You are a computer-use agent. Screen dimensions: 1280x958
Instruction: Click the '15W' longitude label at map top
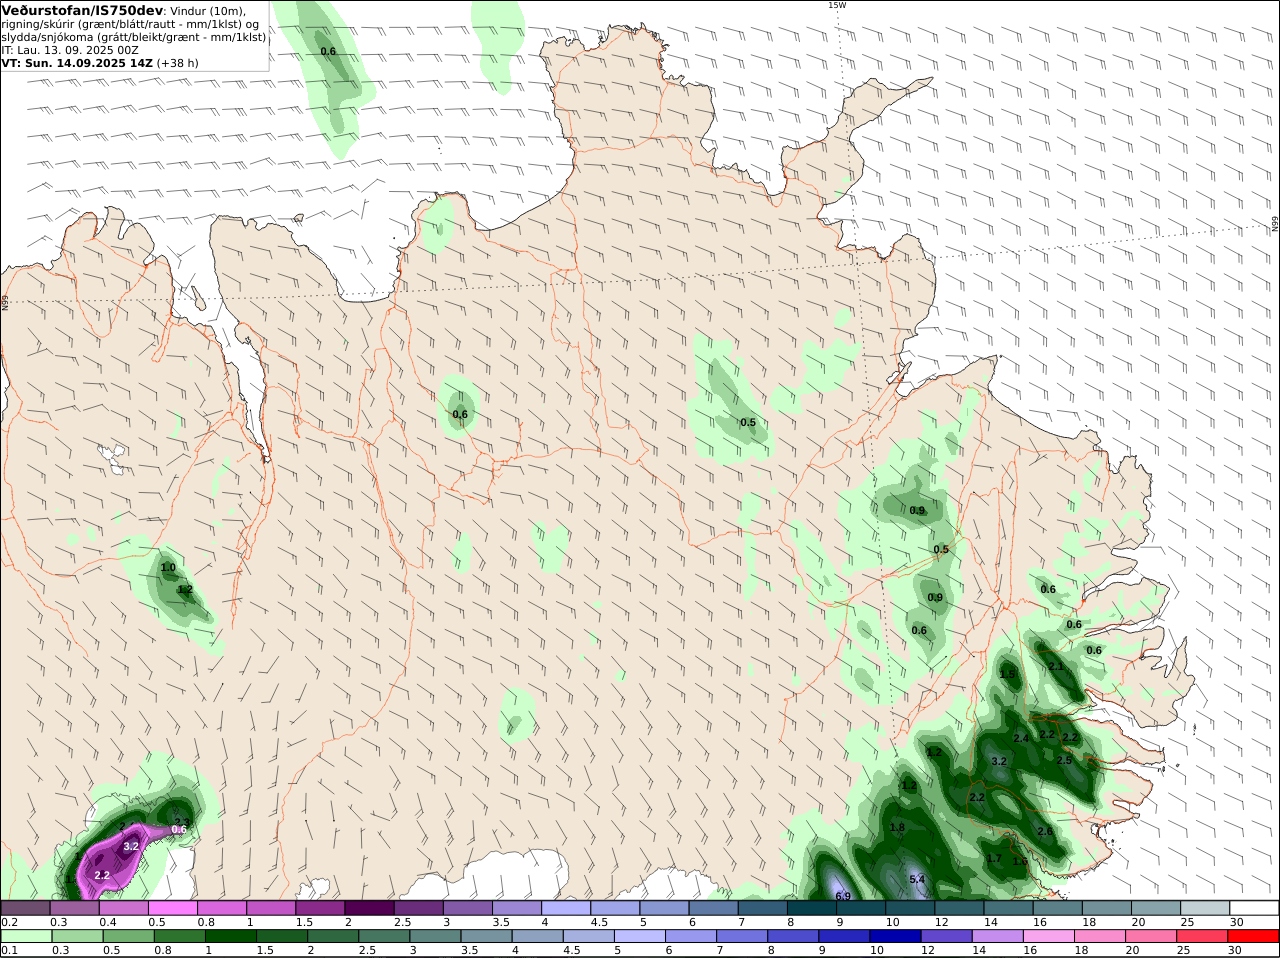point(836,5)
